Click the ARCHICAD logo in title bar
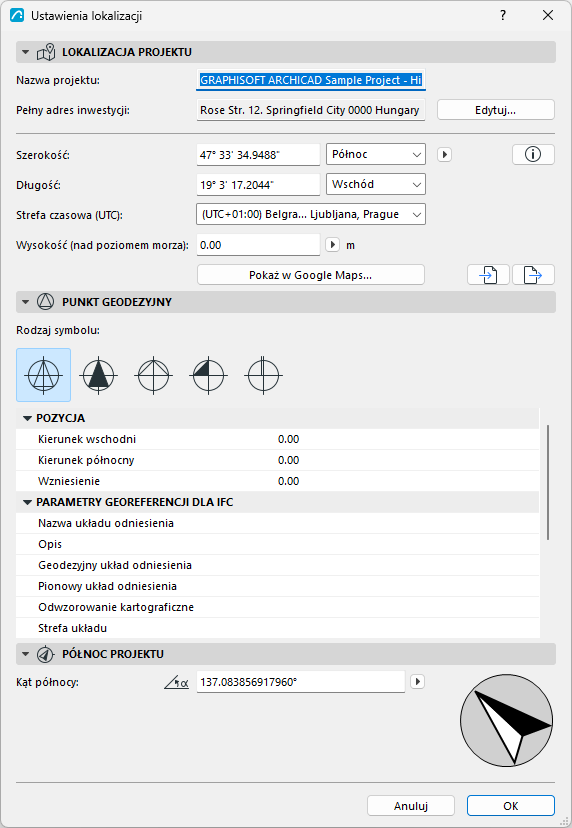This screenshot has width=572, height=828. coord(17,15)
